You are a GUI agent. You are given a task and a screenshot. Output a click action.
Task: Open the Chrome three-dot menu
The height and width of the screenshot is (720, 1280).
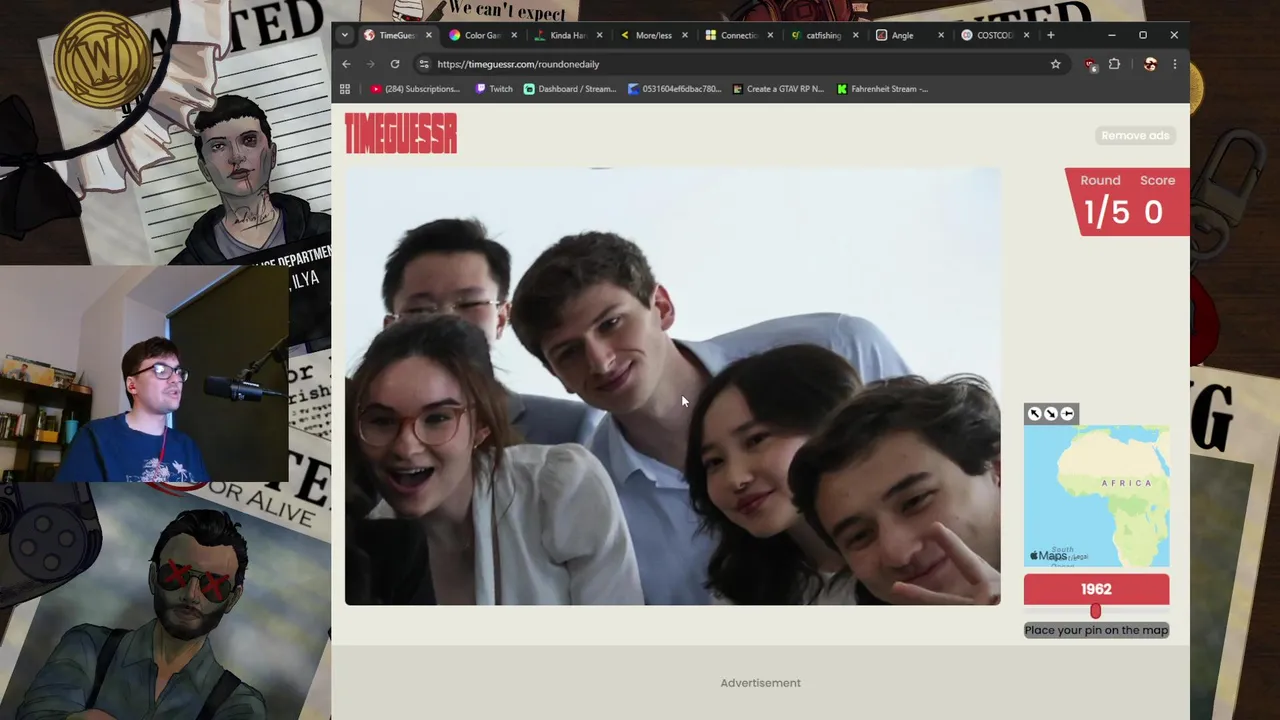point(1174,64)
